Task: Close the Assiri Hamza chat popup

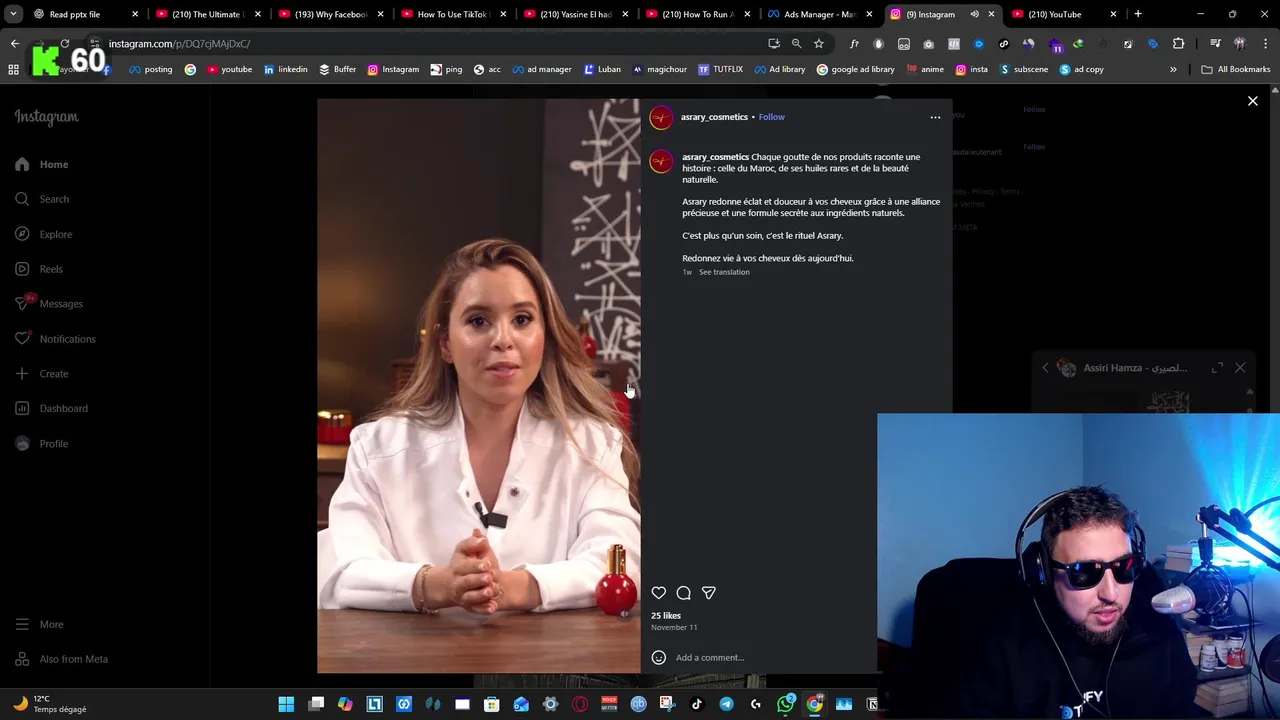Action: pyautogui.click(x=1240, y=368)
